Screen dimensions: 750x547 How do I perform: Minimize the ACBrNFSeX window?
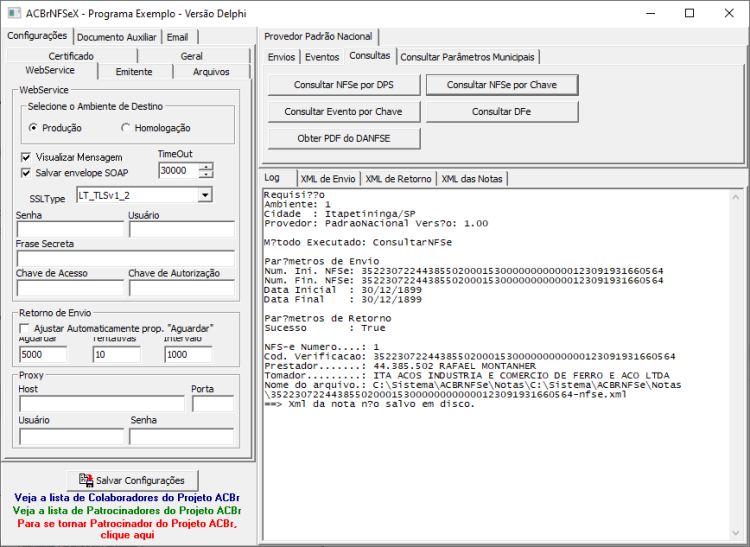[x=650, y=13]
